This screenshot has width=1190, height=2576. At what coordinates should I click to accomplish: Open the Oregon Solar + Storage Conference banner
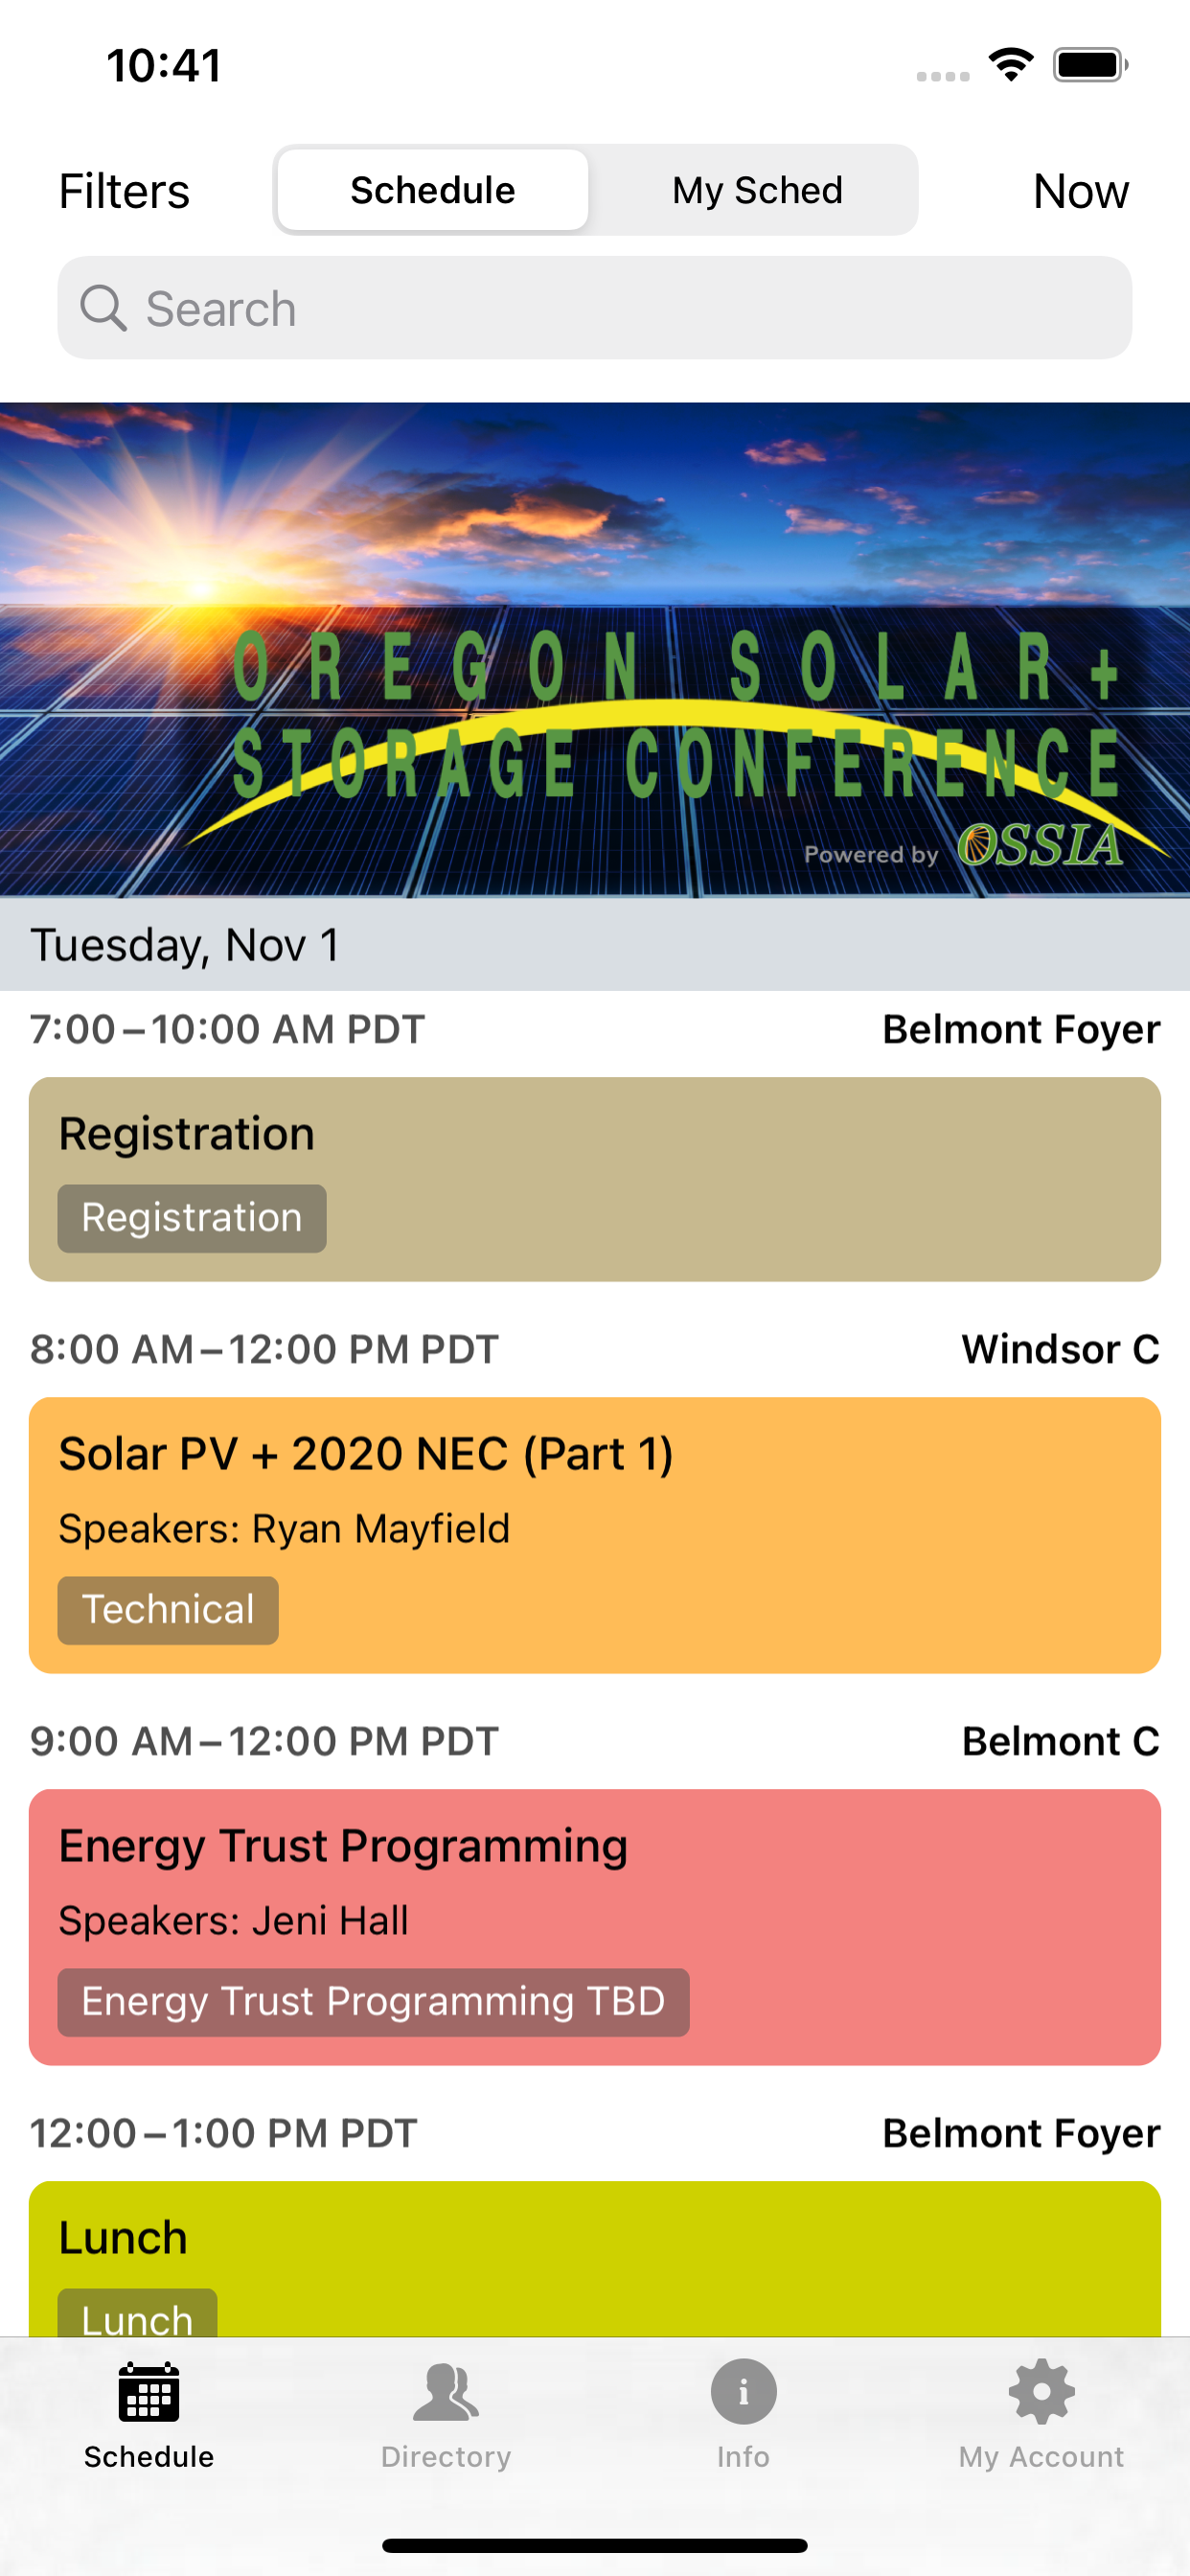595,650
